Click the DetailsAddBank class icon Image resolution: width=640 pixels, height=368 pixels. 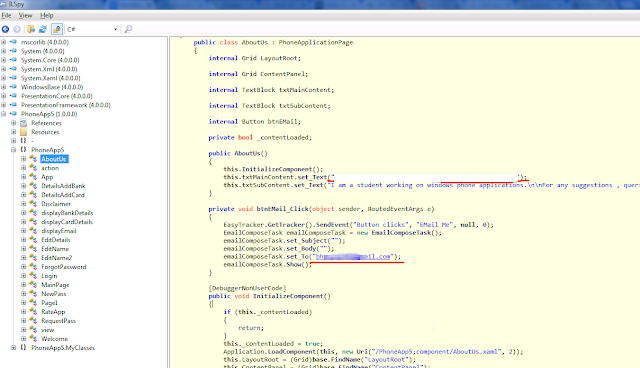[33, 186]
